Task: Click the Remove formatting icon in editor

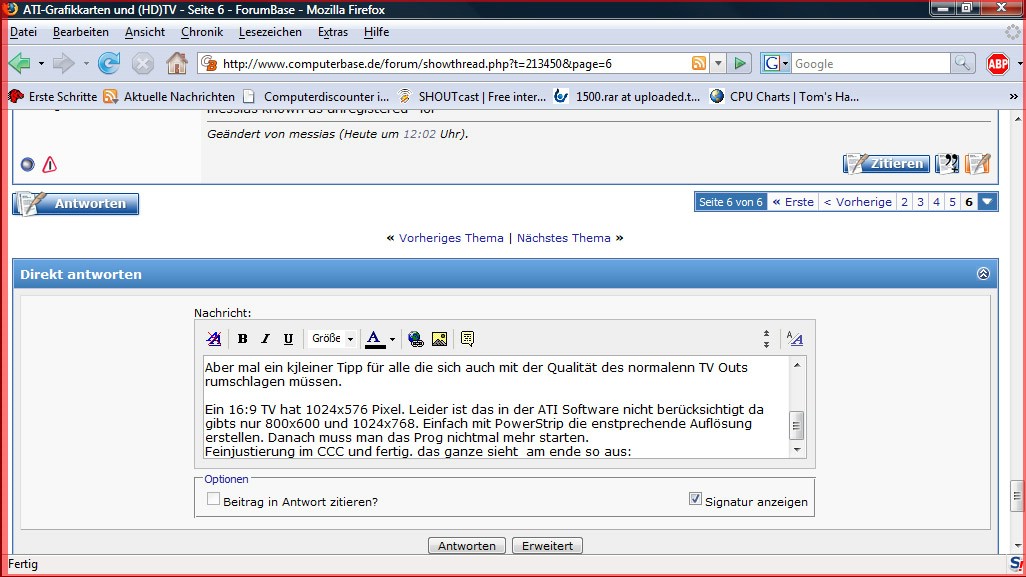Action: click(213, 338)
